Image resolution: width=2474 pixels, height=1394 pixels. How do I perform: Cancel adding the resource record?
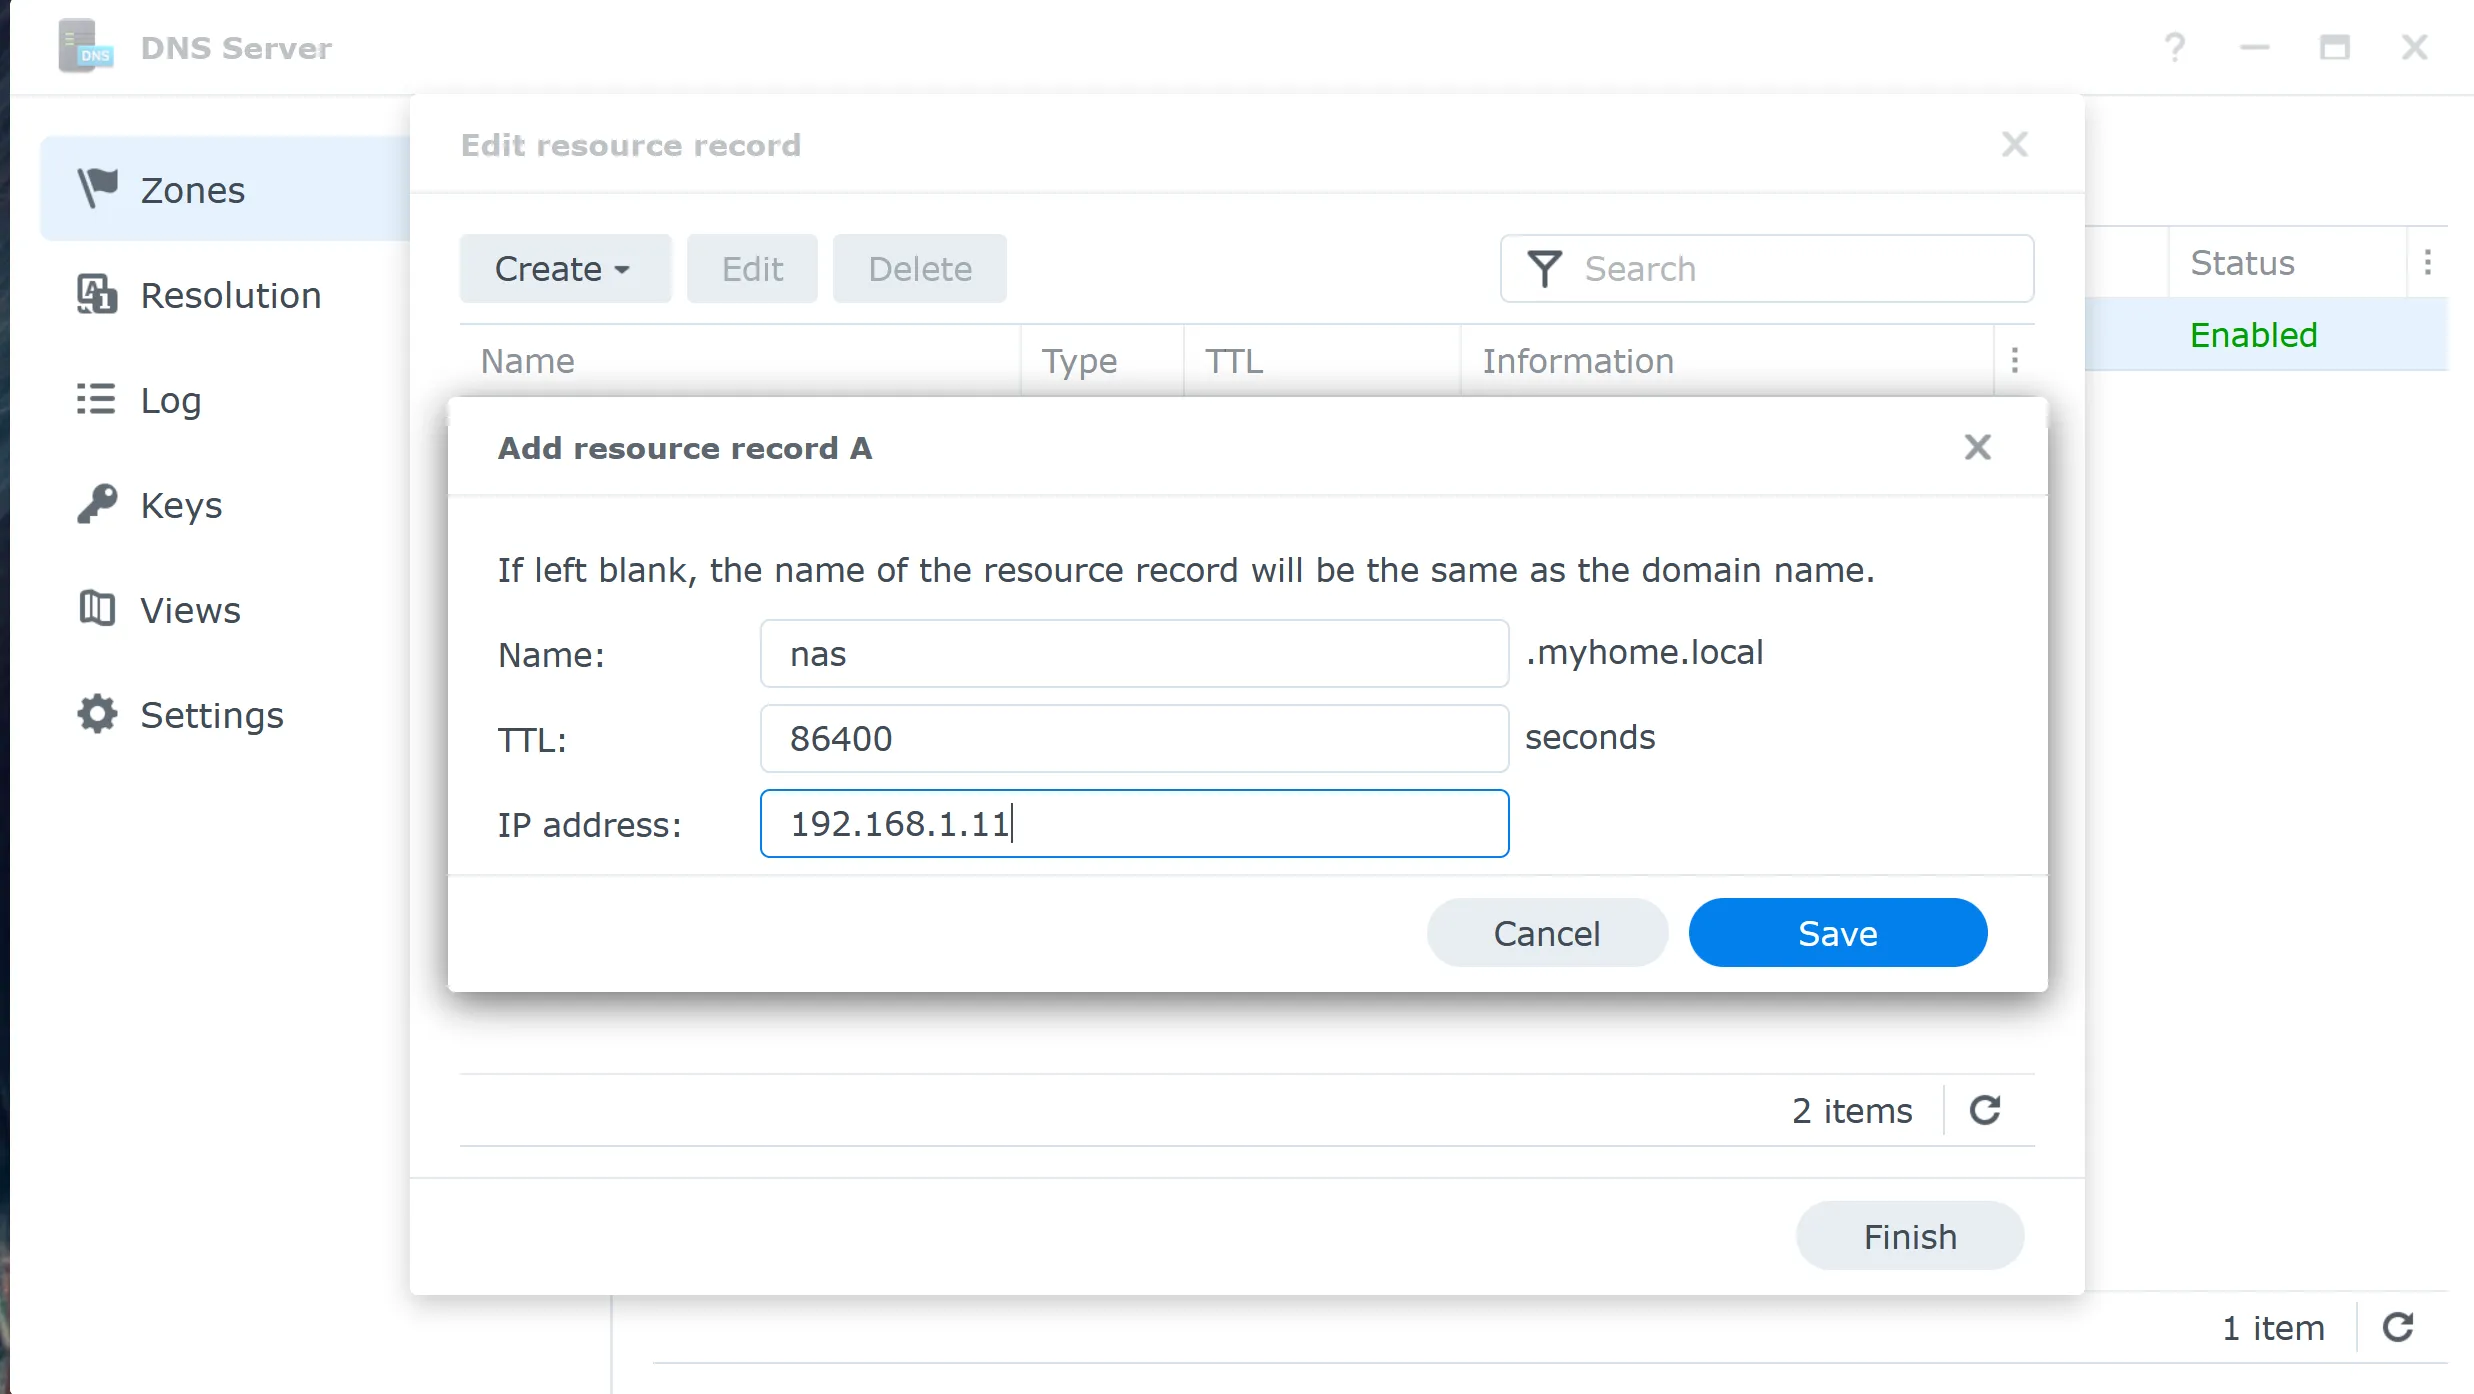point(1546,932)
